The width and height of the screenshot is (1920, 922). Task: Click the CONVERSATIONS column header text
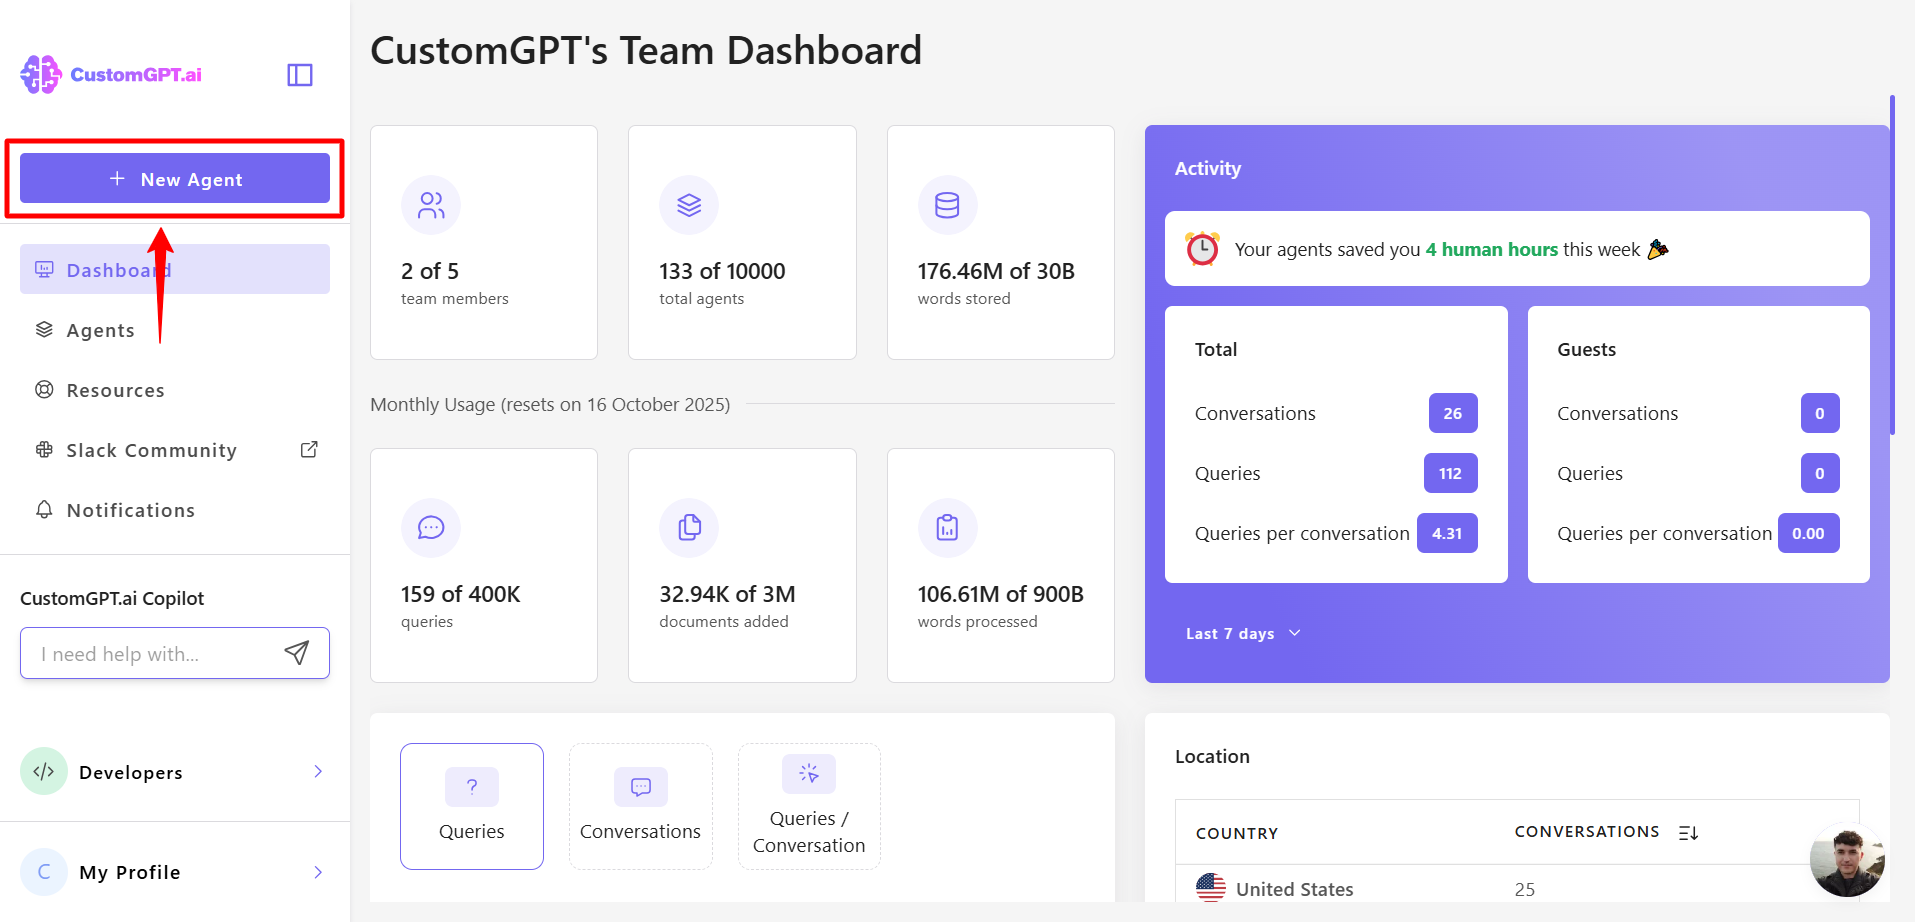[1587, 832]
